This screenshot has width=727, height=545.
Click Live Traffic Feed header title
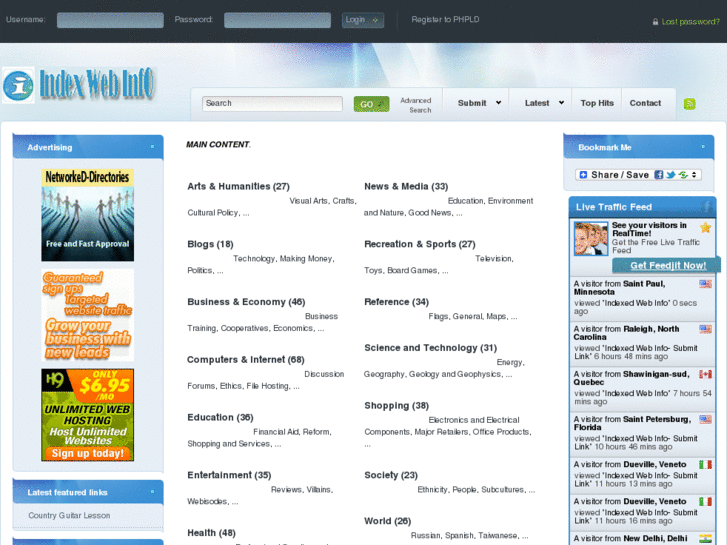pos(613,207)
